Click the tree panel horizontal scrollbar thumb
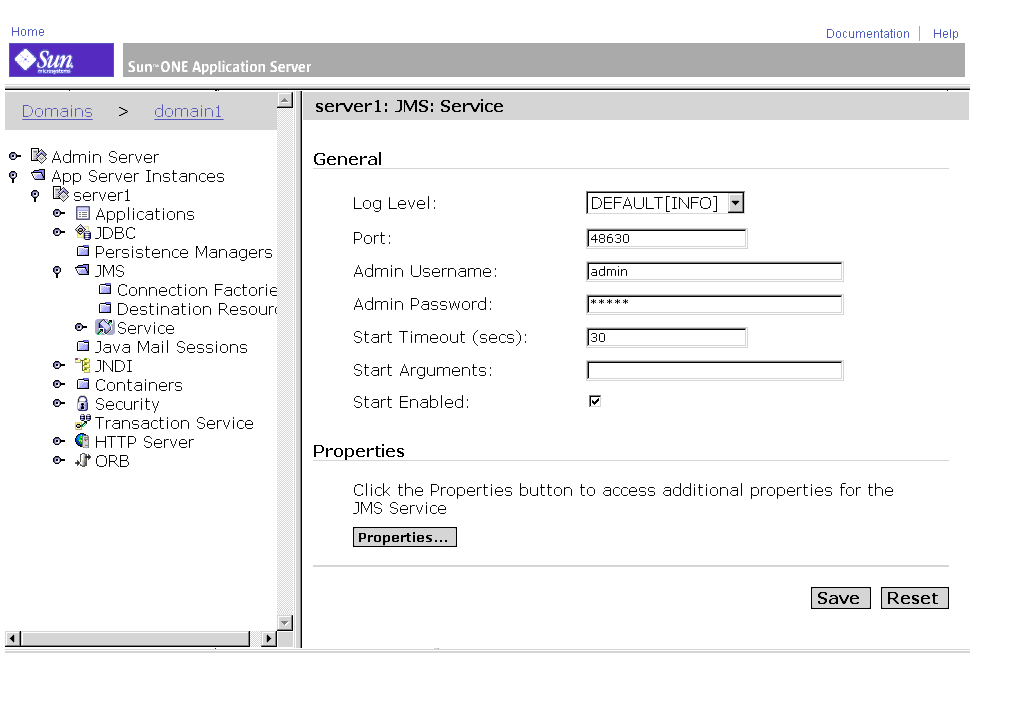The width and height of the screenshot is (1017, 717). 135,638
